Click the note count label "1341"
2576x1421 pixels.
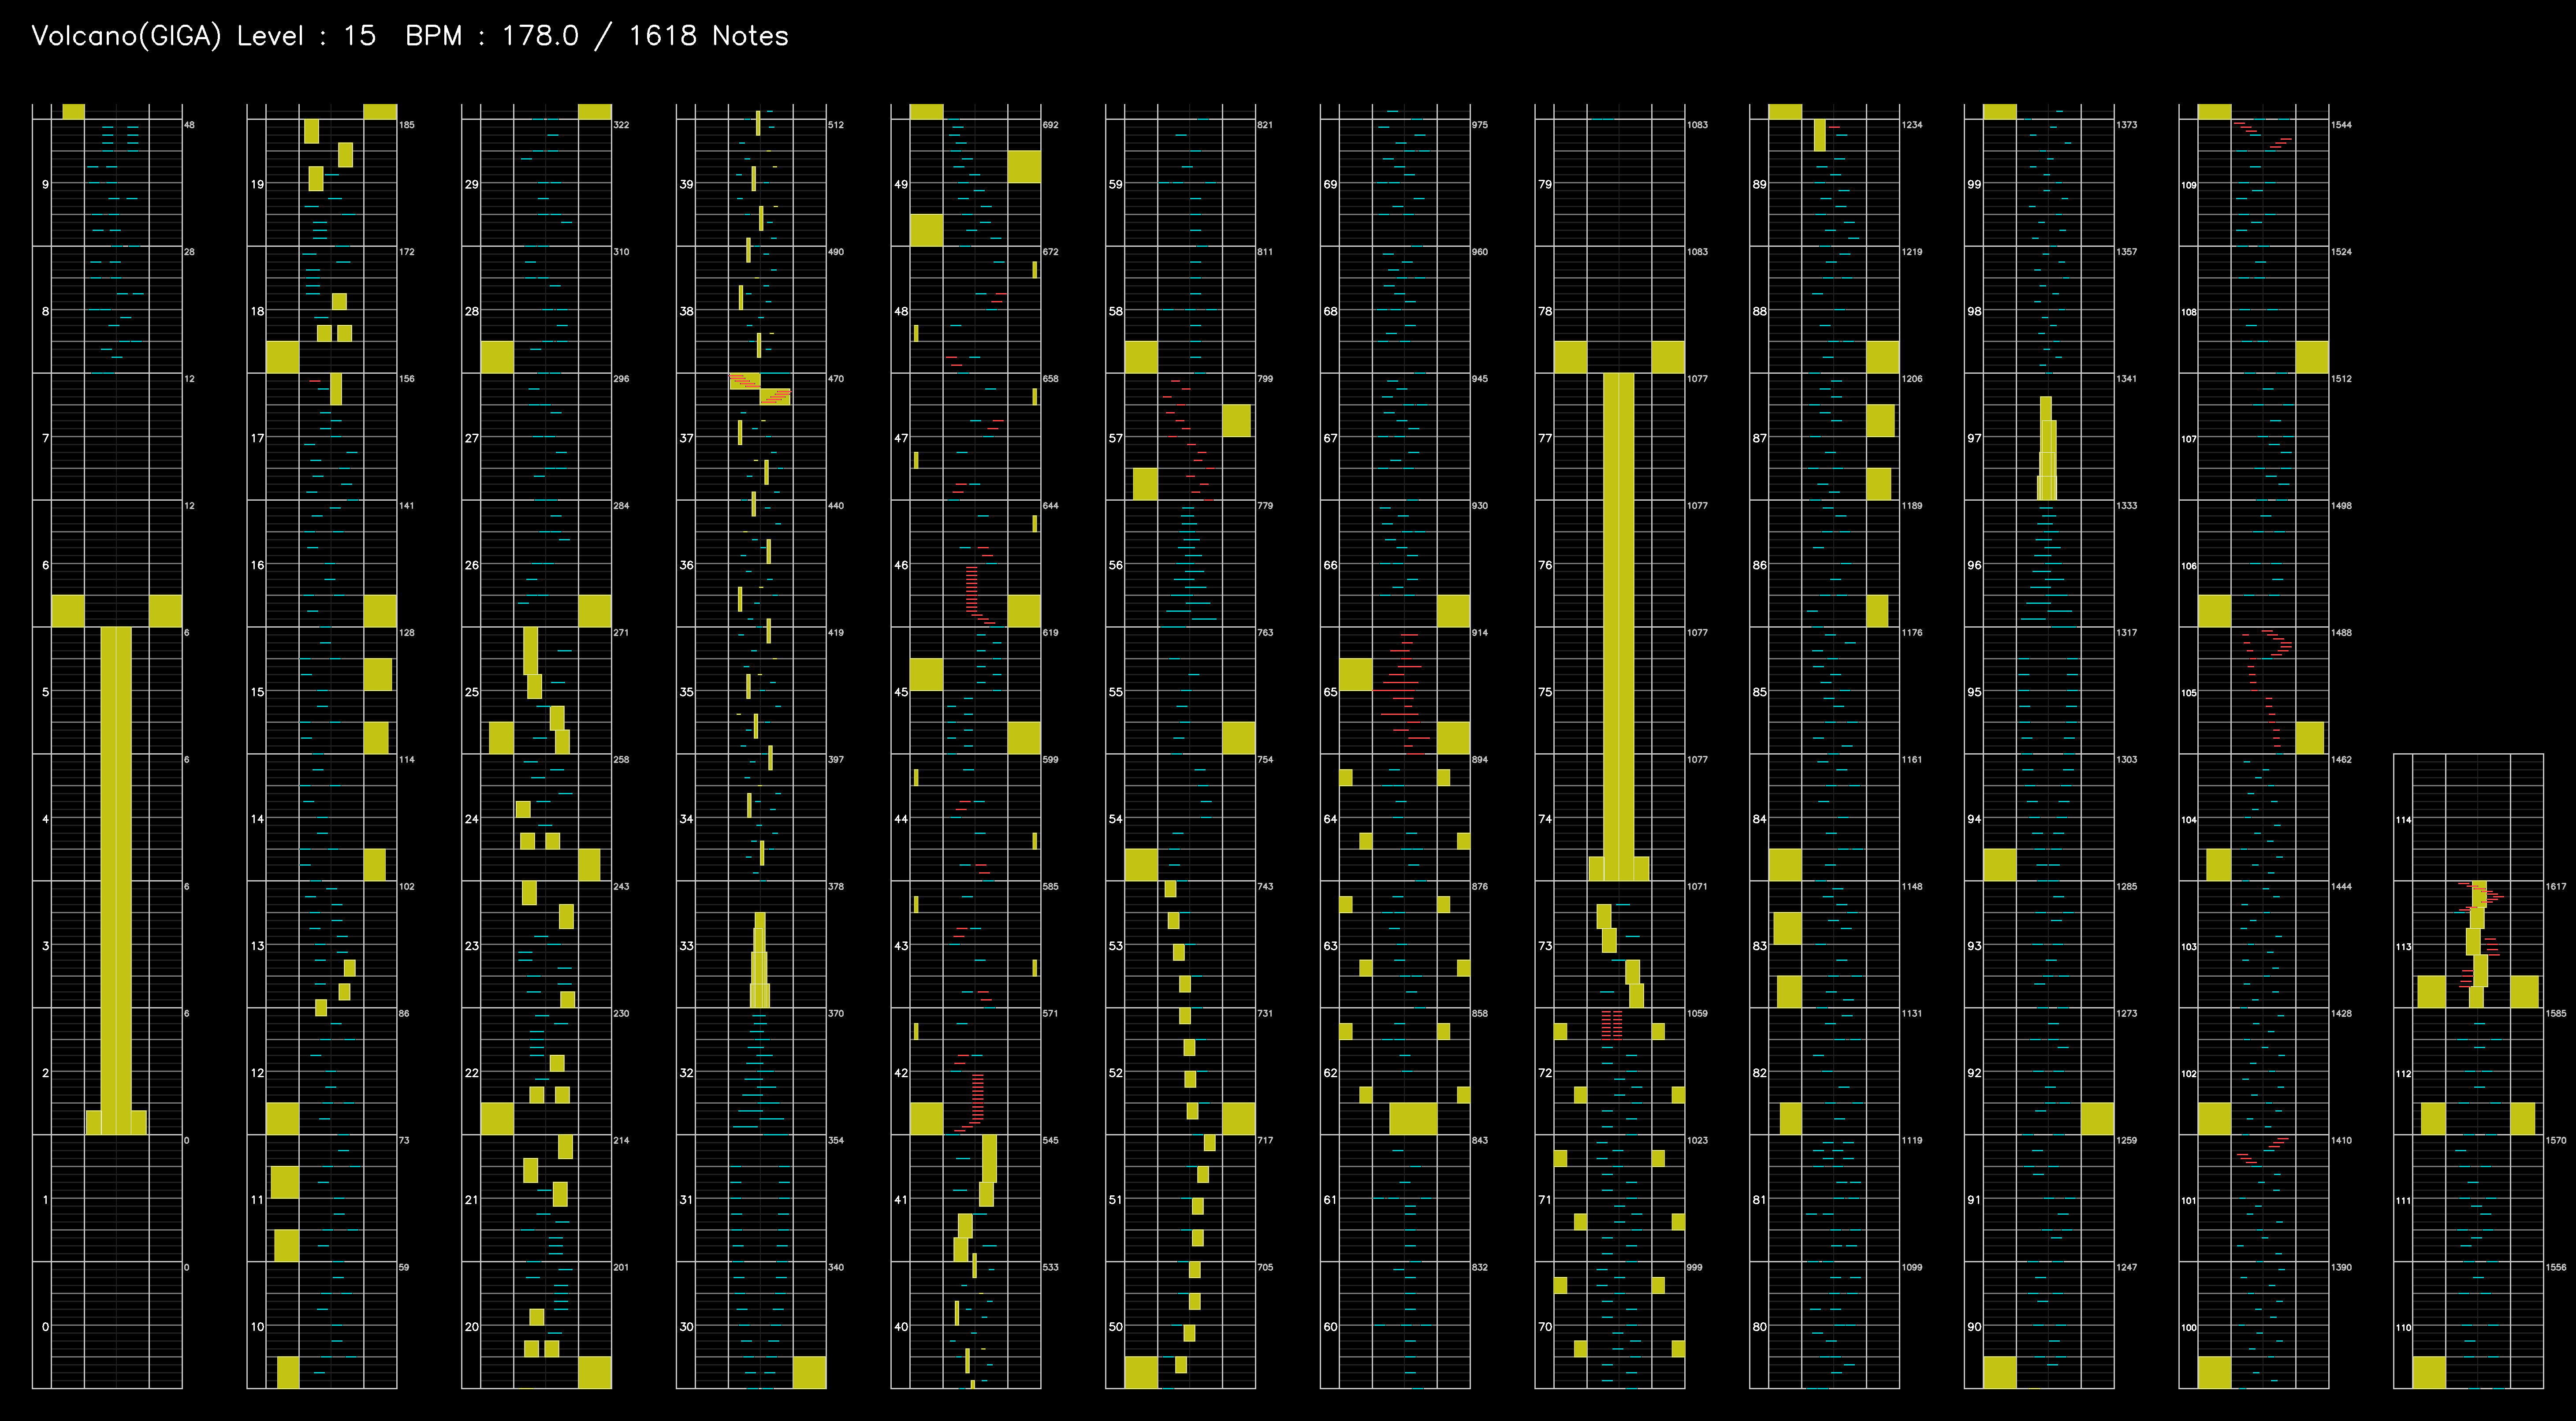[x=2127, y=379]
